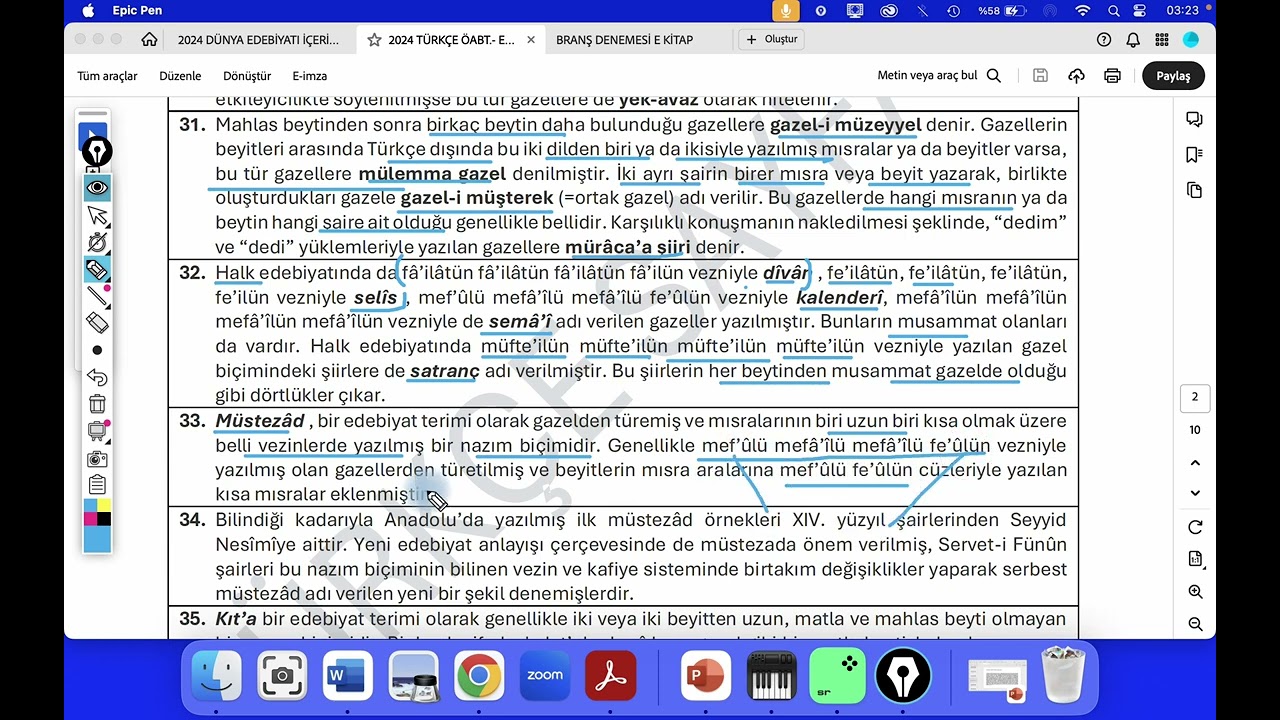Click the term gazel-i müzeyyel in item 31

(x=845, y=125)
